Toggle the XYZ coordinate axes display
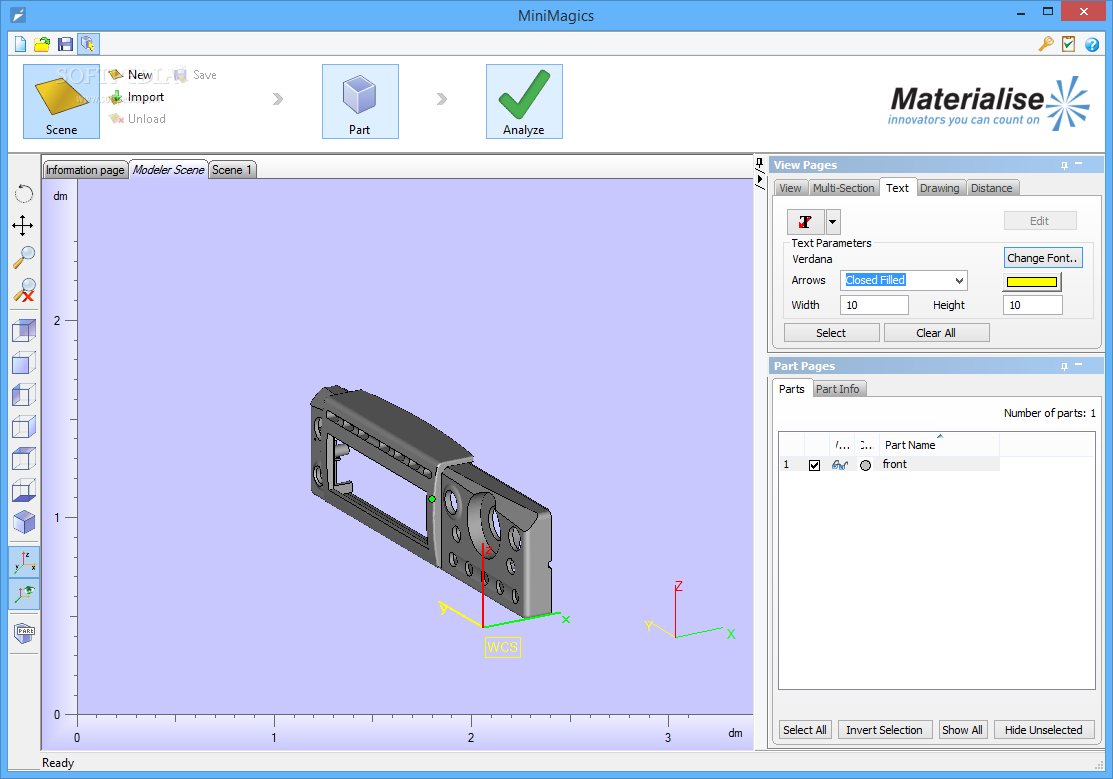The height and width of the screenshot is (779, 1113). [24, 562]
